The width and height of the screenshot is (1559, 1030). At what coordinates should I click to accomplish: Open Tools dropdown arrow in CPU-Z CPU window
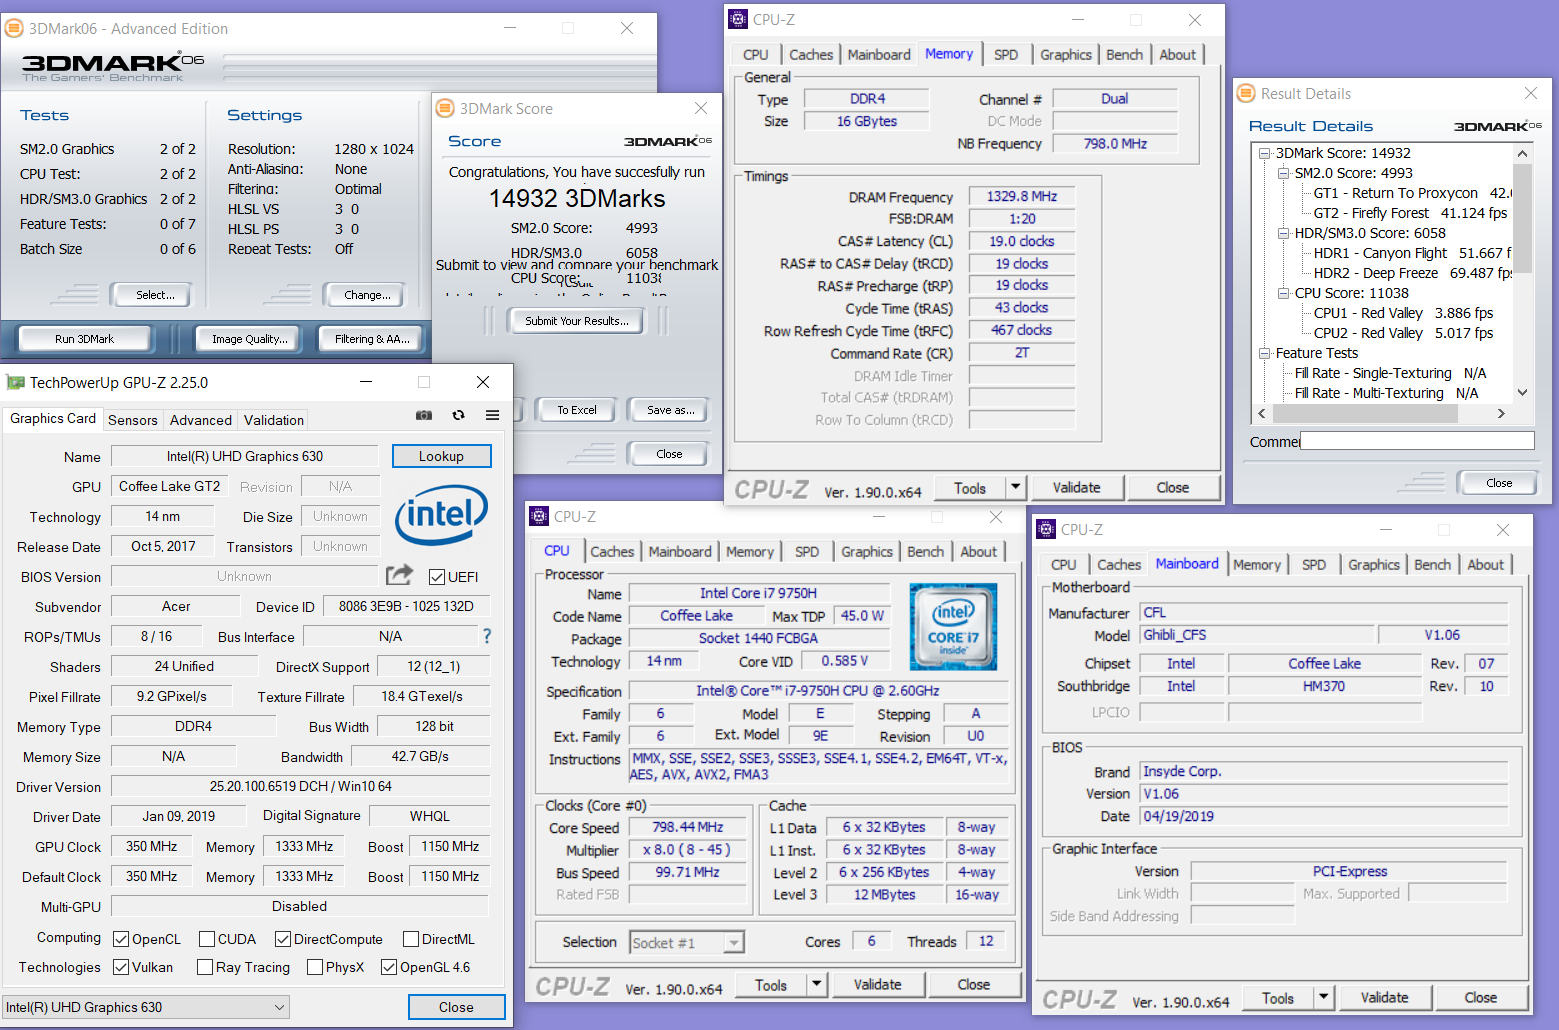(817, 984)
